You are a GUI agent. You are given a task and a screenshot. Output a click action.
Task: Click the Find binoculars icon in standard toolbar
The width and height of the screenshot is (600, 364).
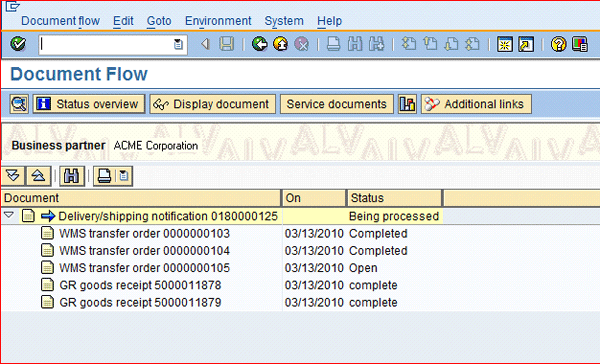point(355,44)
